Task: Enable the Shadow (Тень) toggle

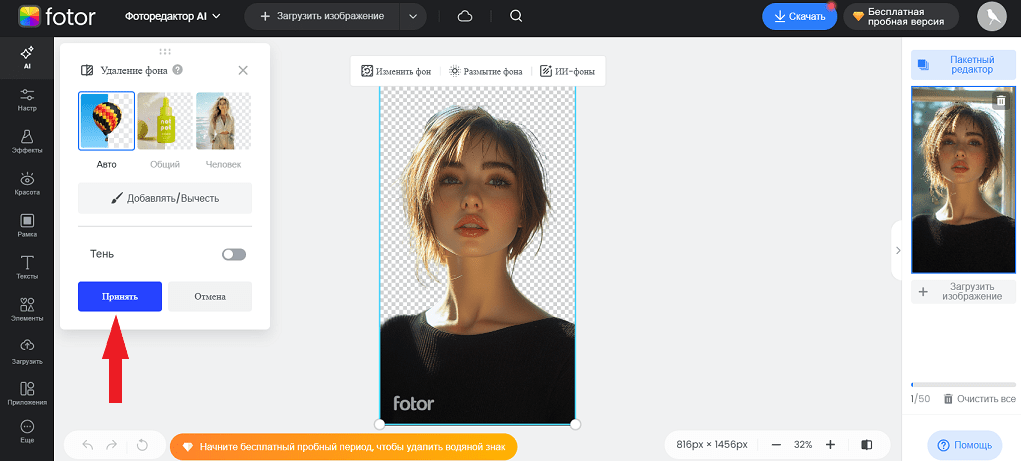Action: pyautogui.click(x=233, y=255)
